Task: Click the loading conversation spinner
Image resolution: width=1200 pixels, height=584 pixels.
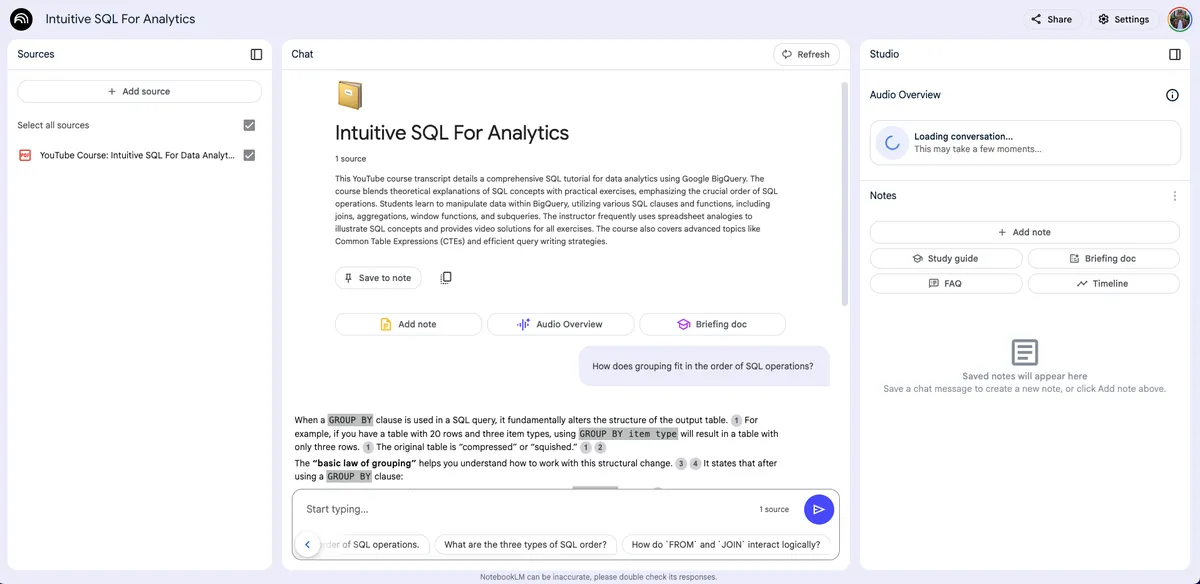Action: [892, 143]
